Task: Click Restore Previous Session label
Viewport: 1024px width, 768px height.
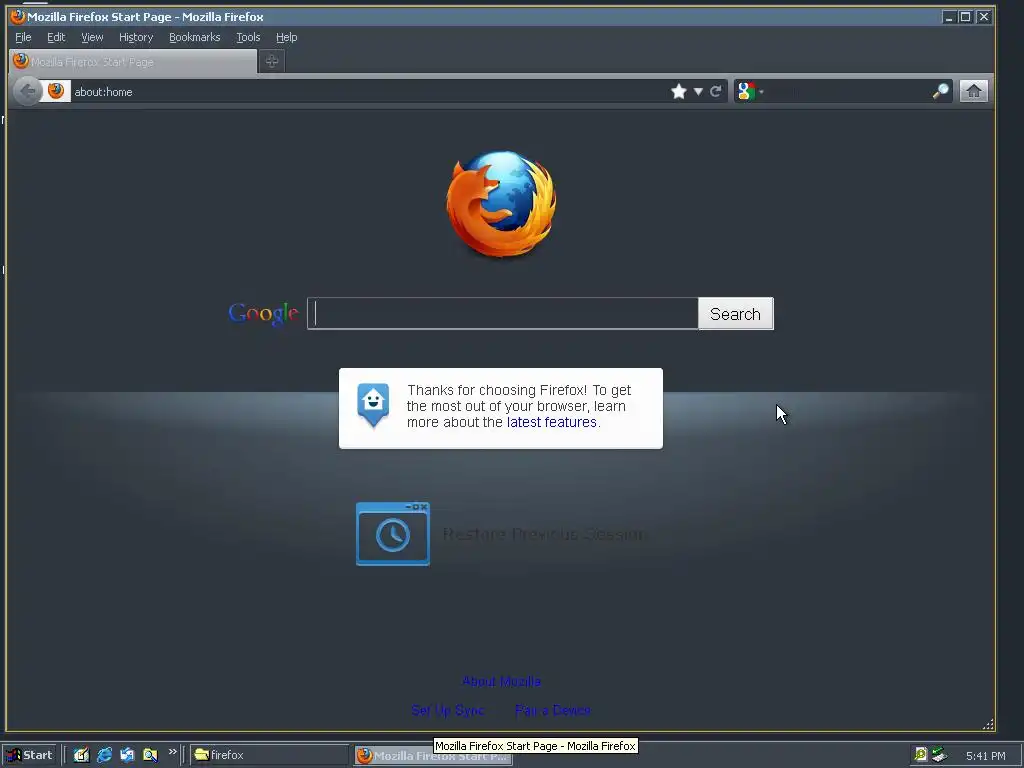Action: click(543, 534)
